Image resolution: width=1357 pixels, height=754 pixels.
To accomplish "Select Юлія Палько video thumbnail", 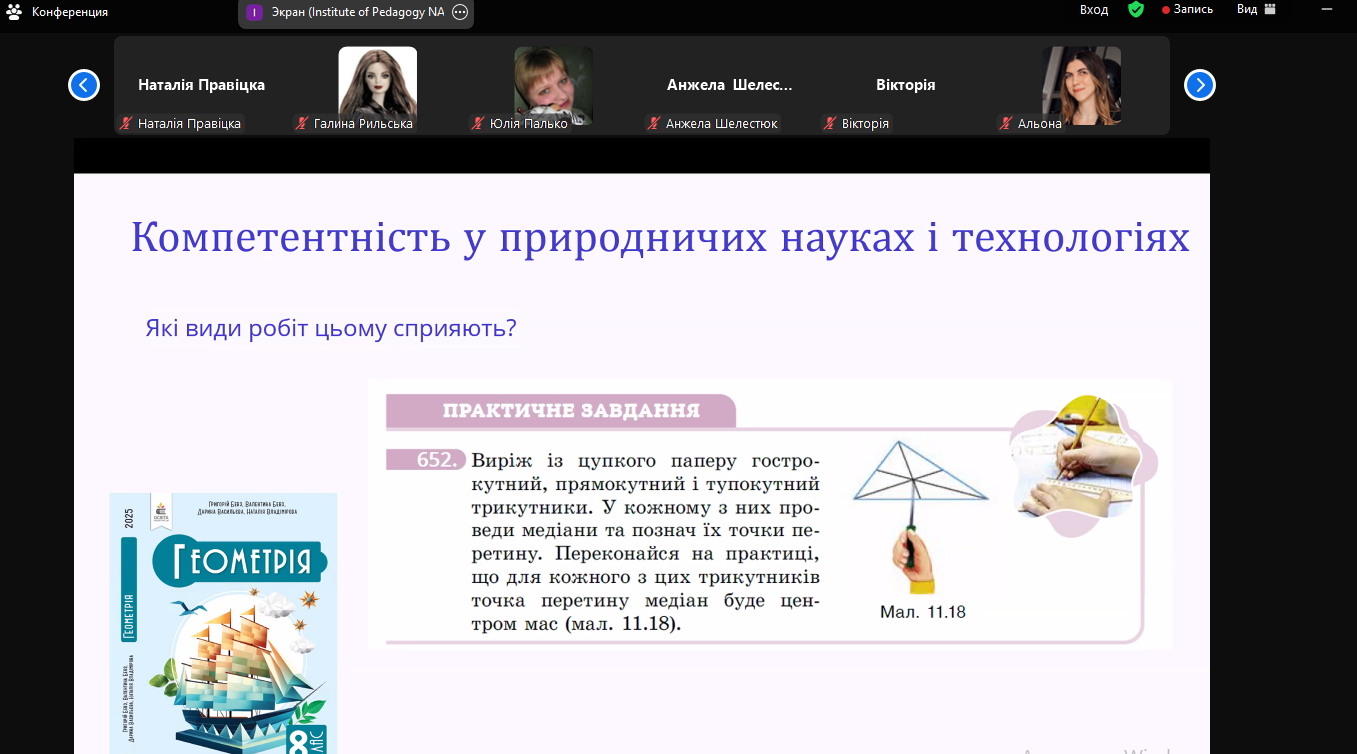I will point(554,86).
